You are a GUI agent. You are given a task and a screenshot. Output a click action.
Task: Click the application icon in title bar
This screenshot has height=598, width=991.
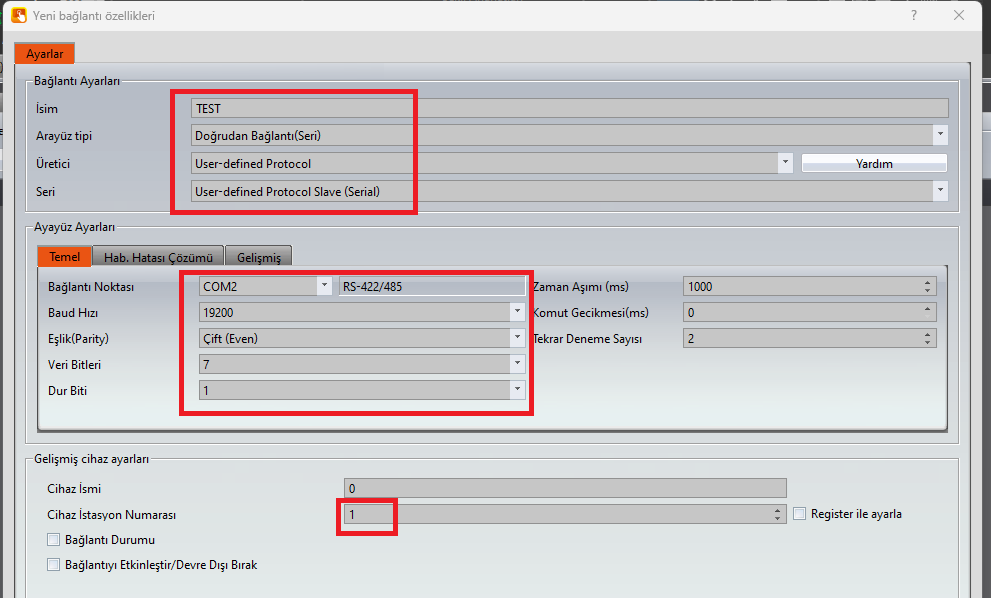tap(18, 16)
